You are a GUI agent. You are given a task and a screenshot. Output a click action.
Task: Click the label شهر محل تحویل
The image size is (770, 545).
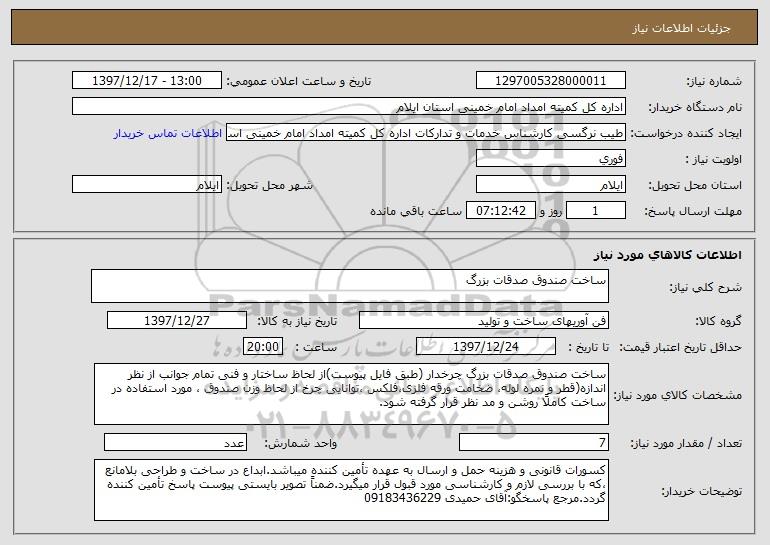click(269, 186)
